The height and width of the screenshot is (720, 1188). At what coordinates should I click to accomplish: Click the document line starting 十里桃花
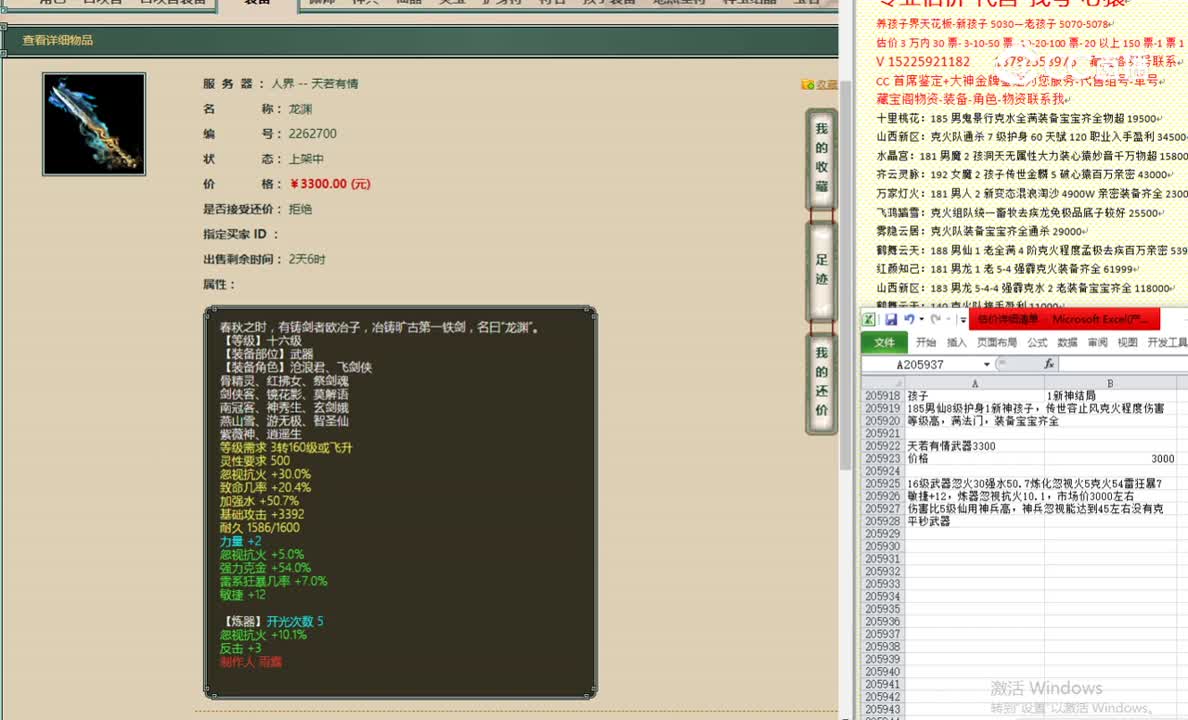[x=1020, y=118]
